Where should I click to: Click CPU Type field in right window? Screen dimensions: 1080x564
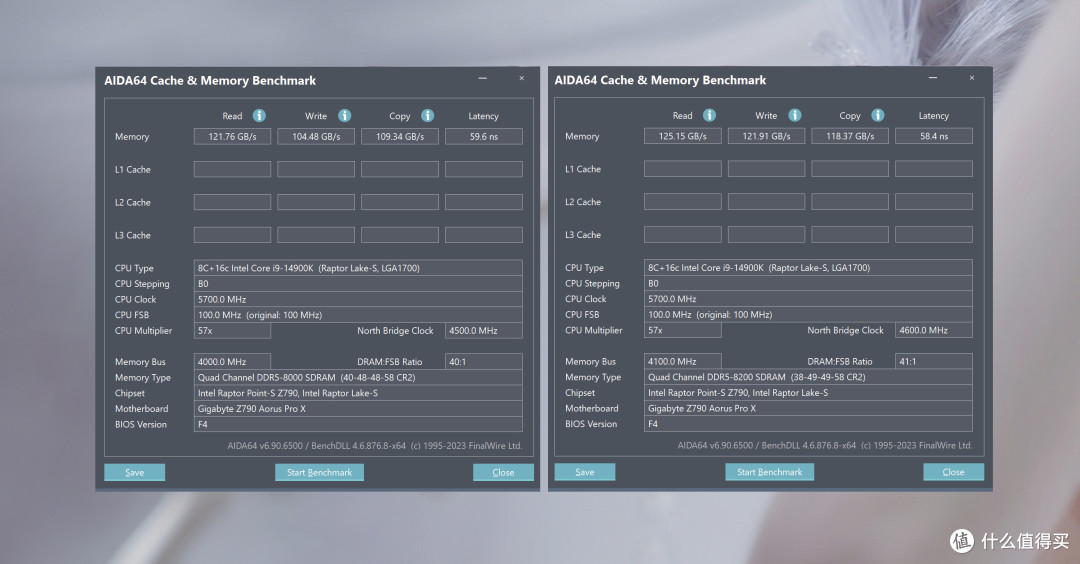tap(809, 267)
